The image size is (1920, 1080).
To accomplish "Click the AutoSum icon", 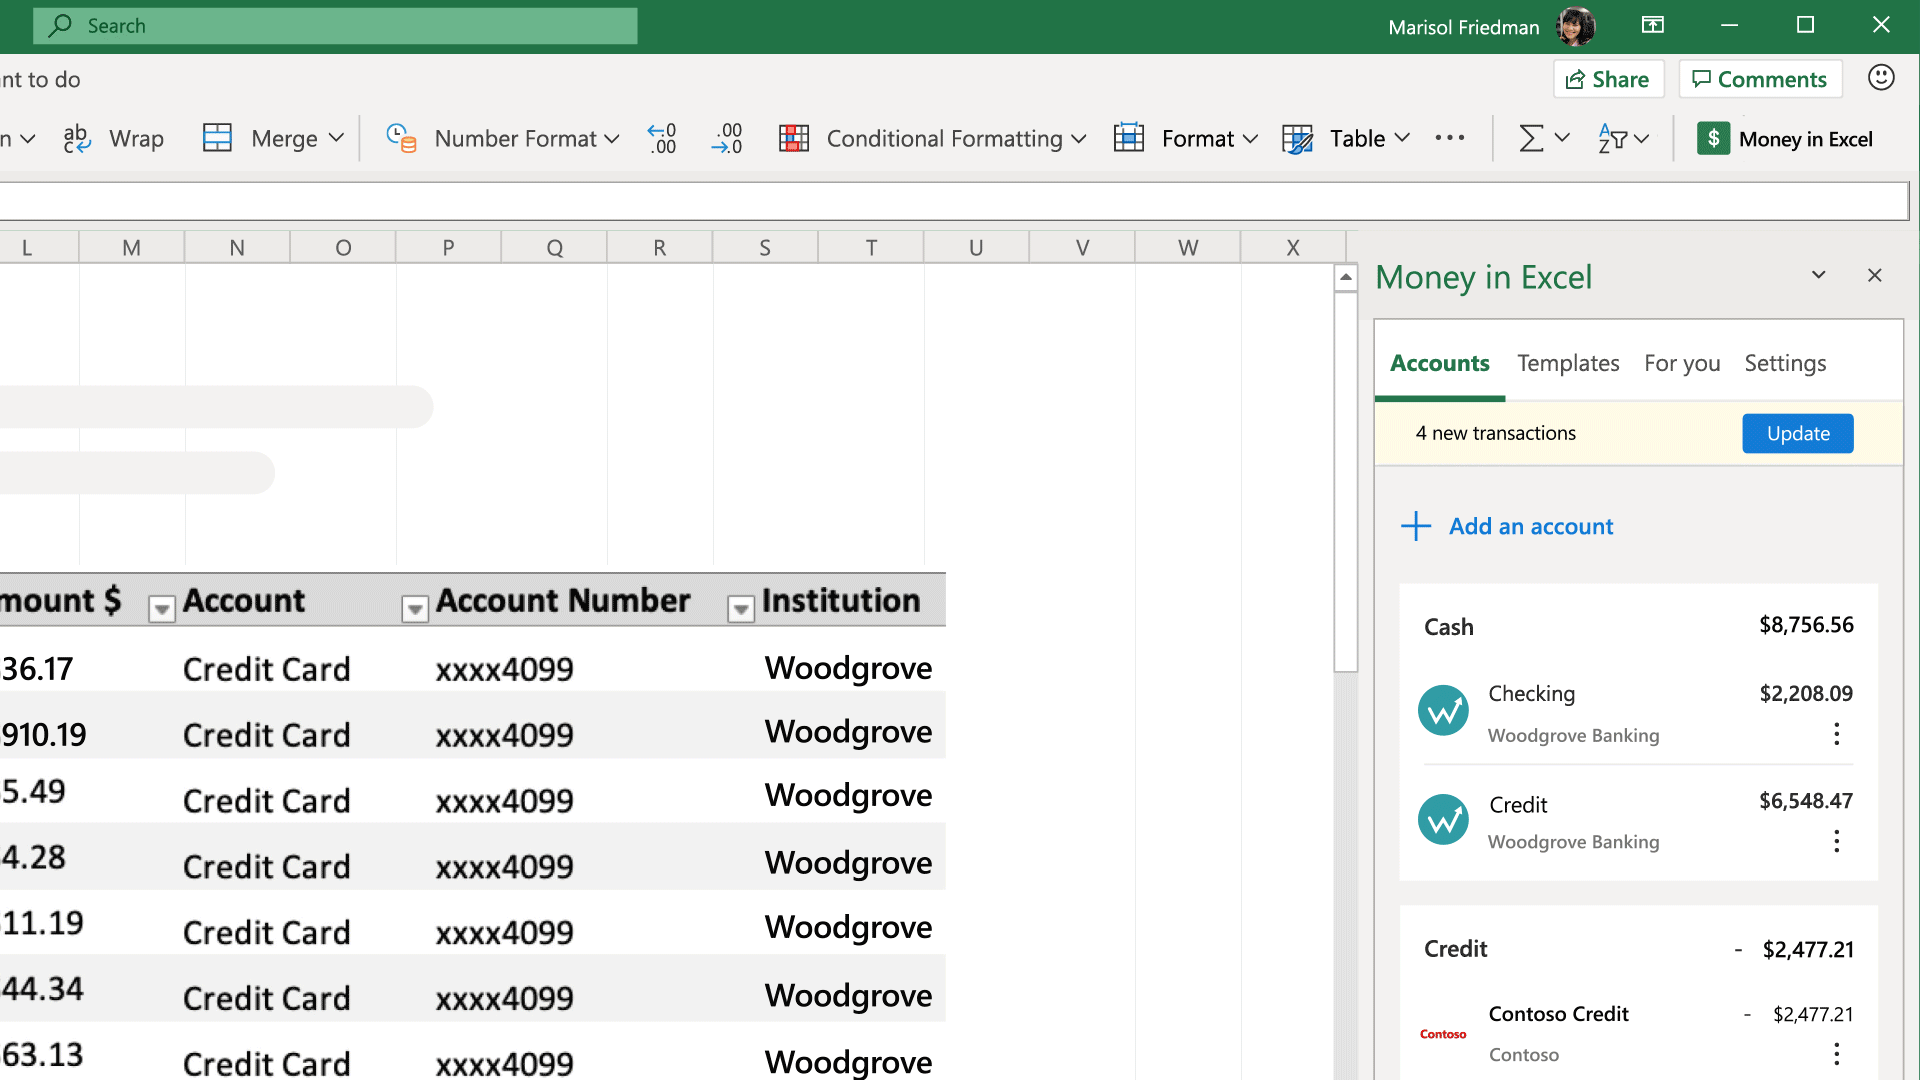I will click(1527, 138).
